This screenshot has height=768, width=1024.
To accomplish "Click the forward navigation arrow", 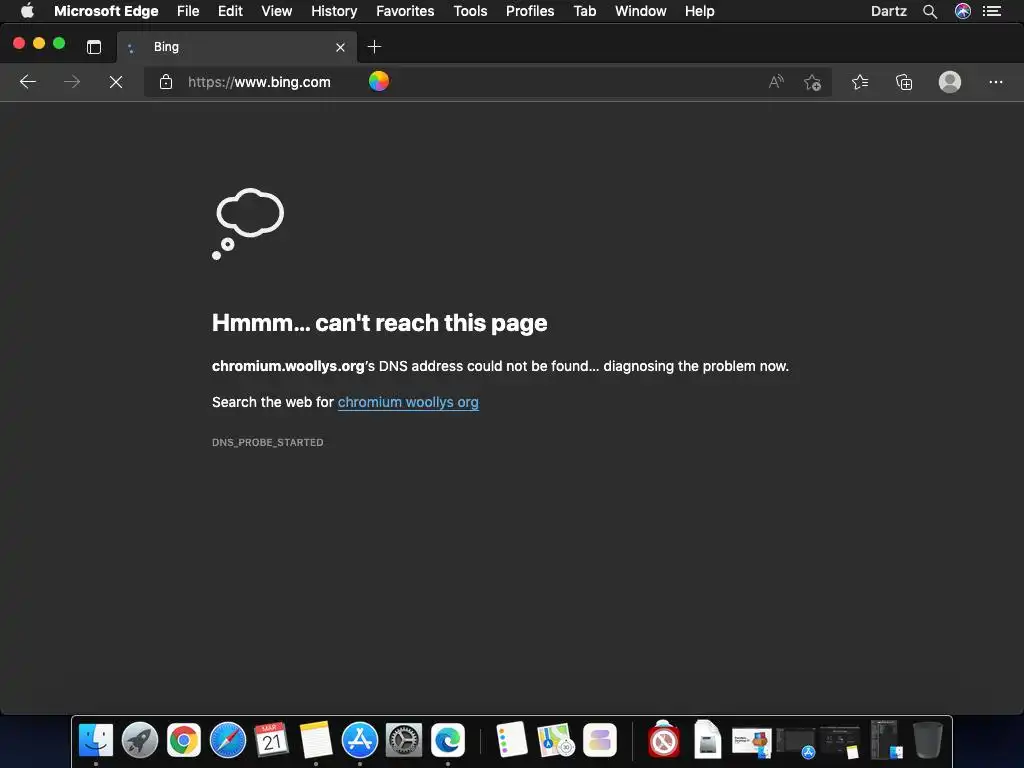I will point(72,82).
